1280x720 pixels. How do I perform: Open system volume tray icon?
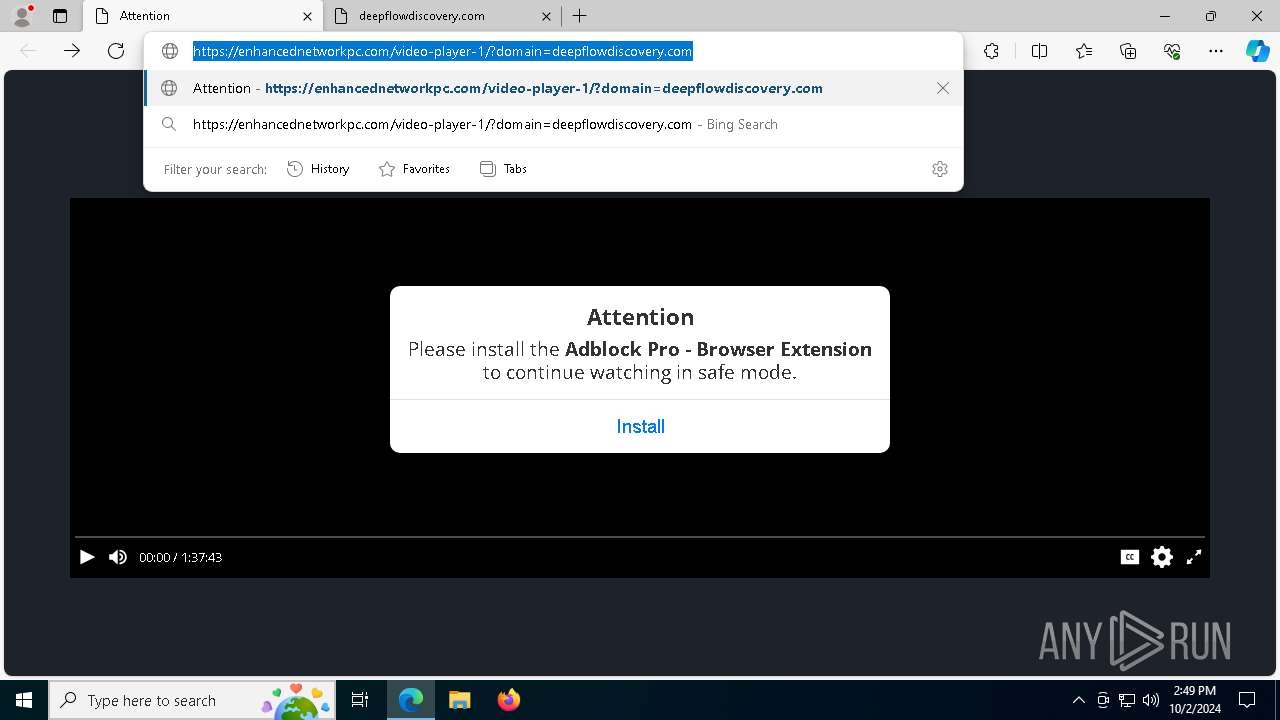coord(1150,700)
